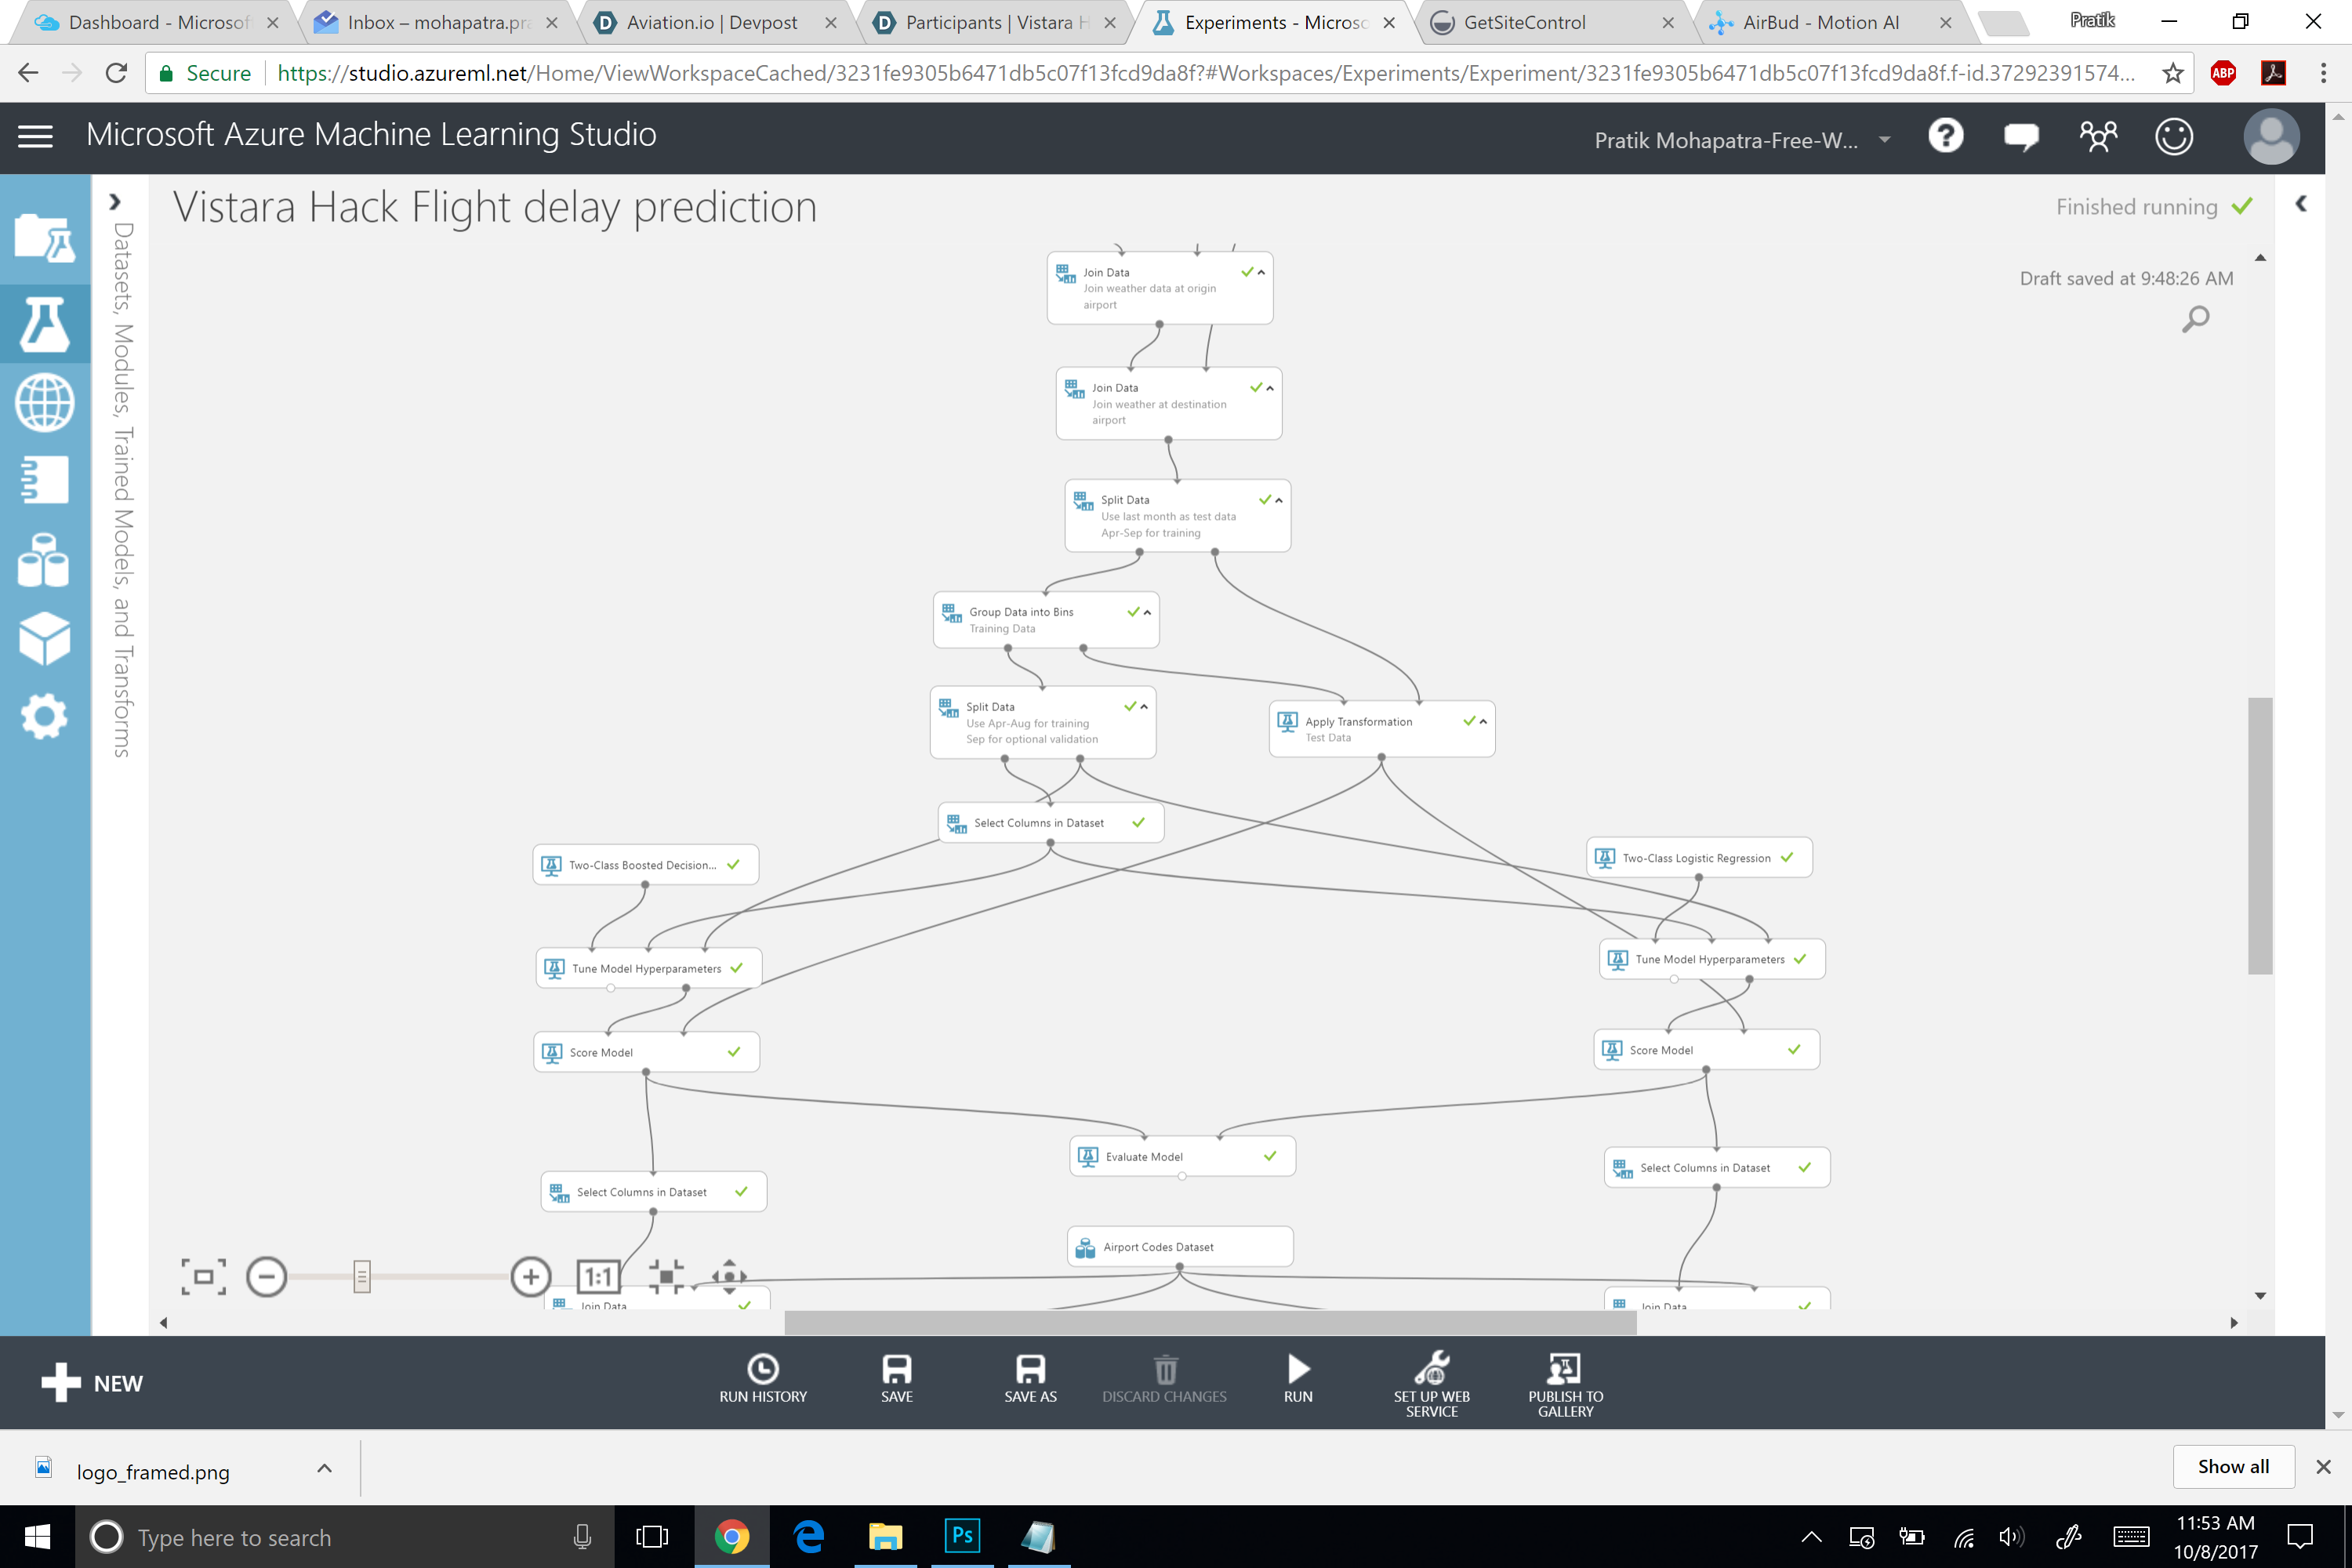Screen dimensions: 2352x1568
Task: Expand the modules palette panel chevron
Action: point(115,202)
